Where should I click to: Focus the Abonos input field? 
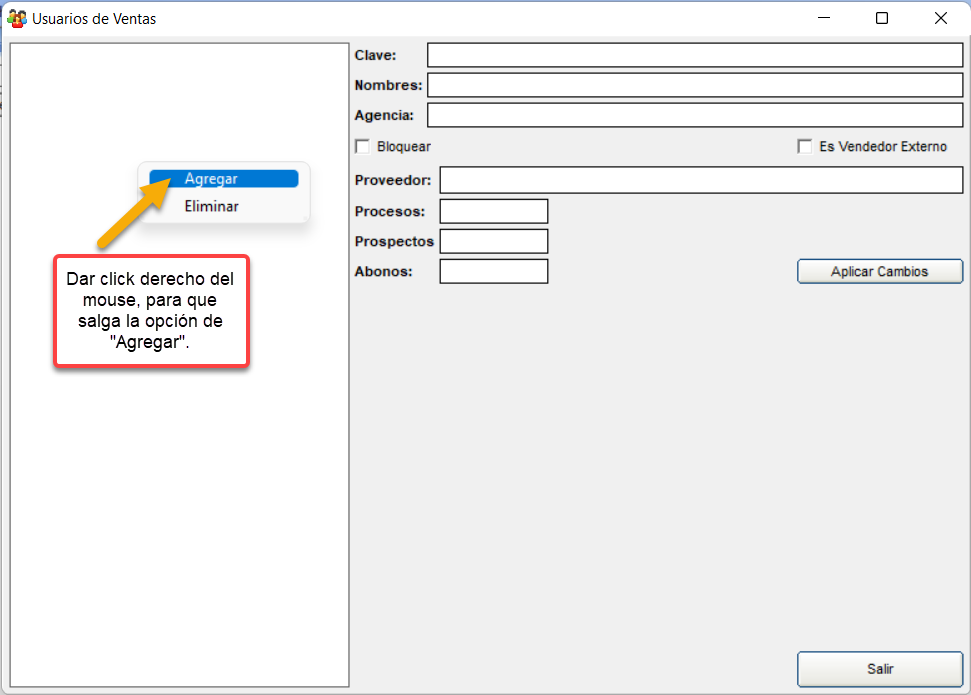pos(494,271)
